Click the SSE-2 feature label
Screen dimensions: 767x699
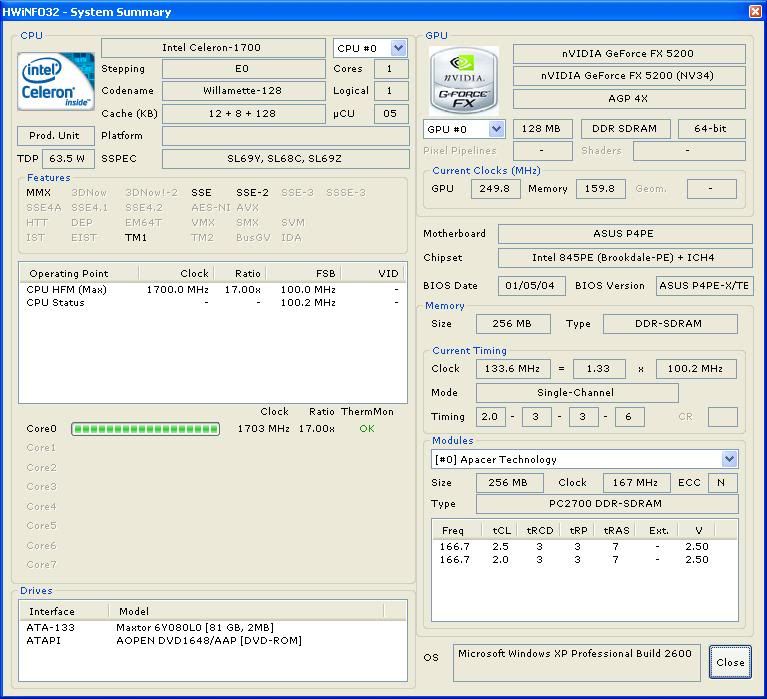[x=252, y=193]
